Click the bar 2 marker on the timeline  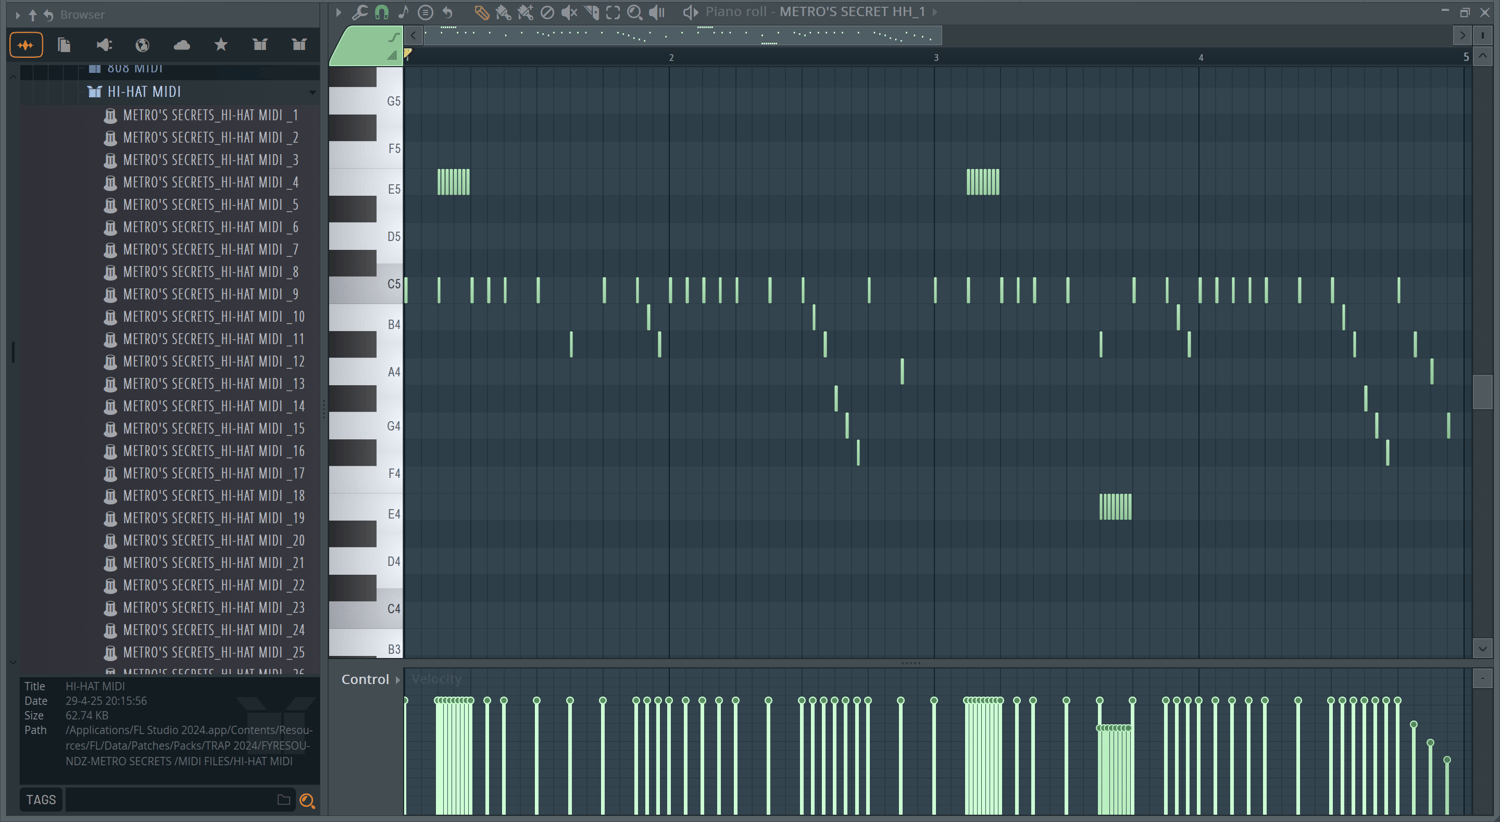(671, 58)
